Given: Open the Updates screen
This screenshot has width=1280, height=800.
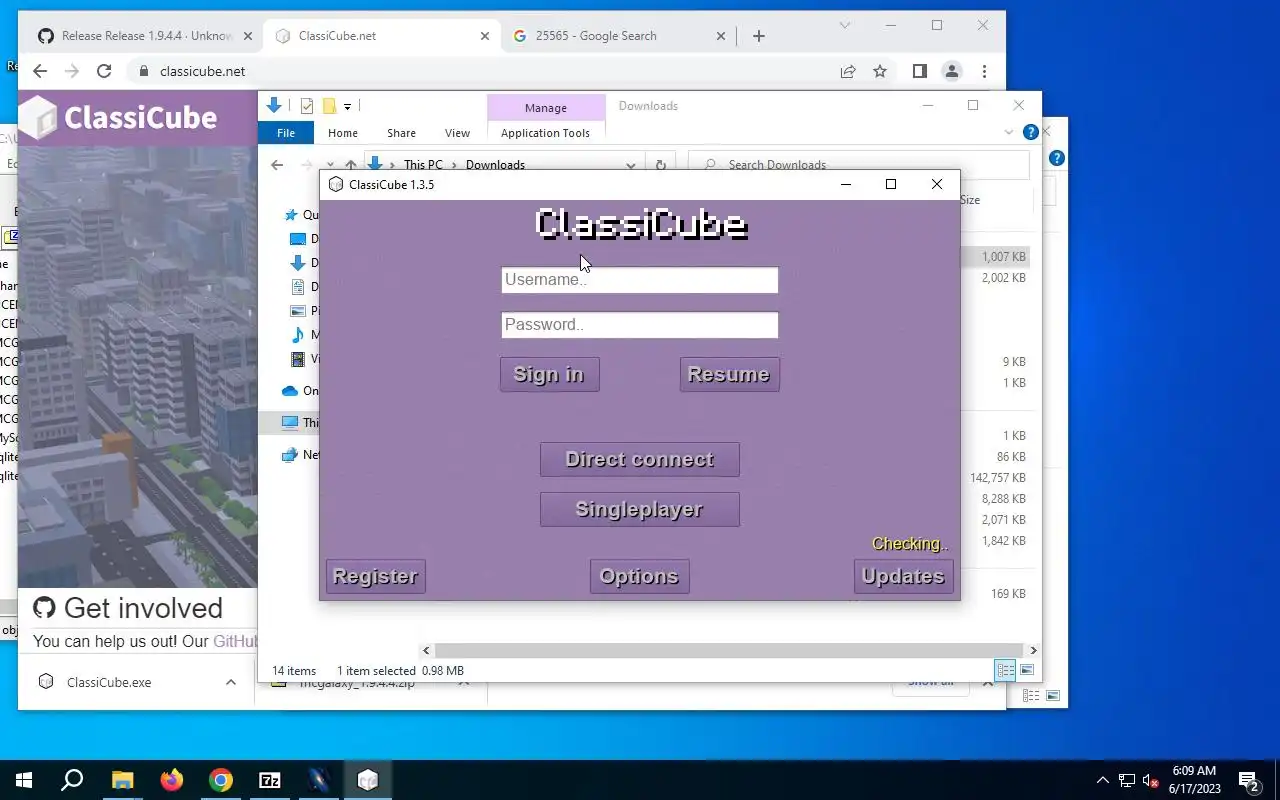Looking at the screenshot, I should click(903, 576).
